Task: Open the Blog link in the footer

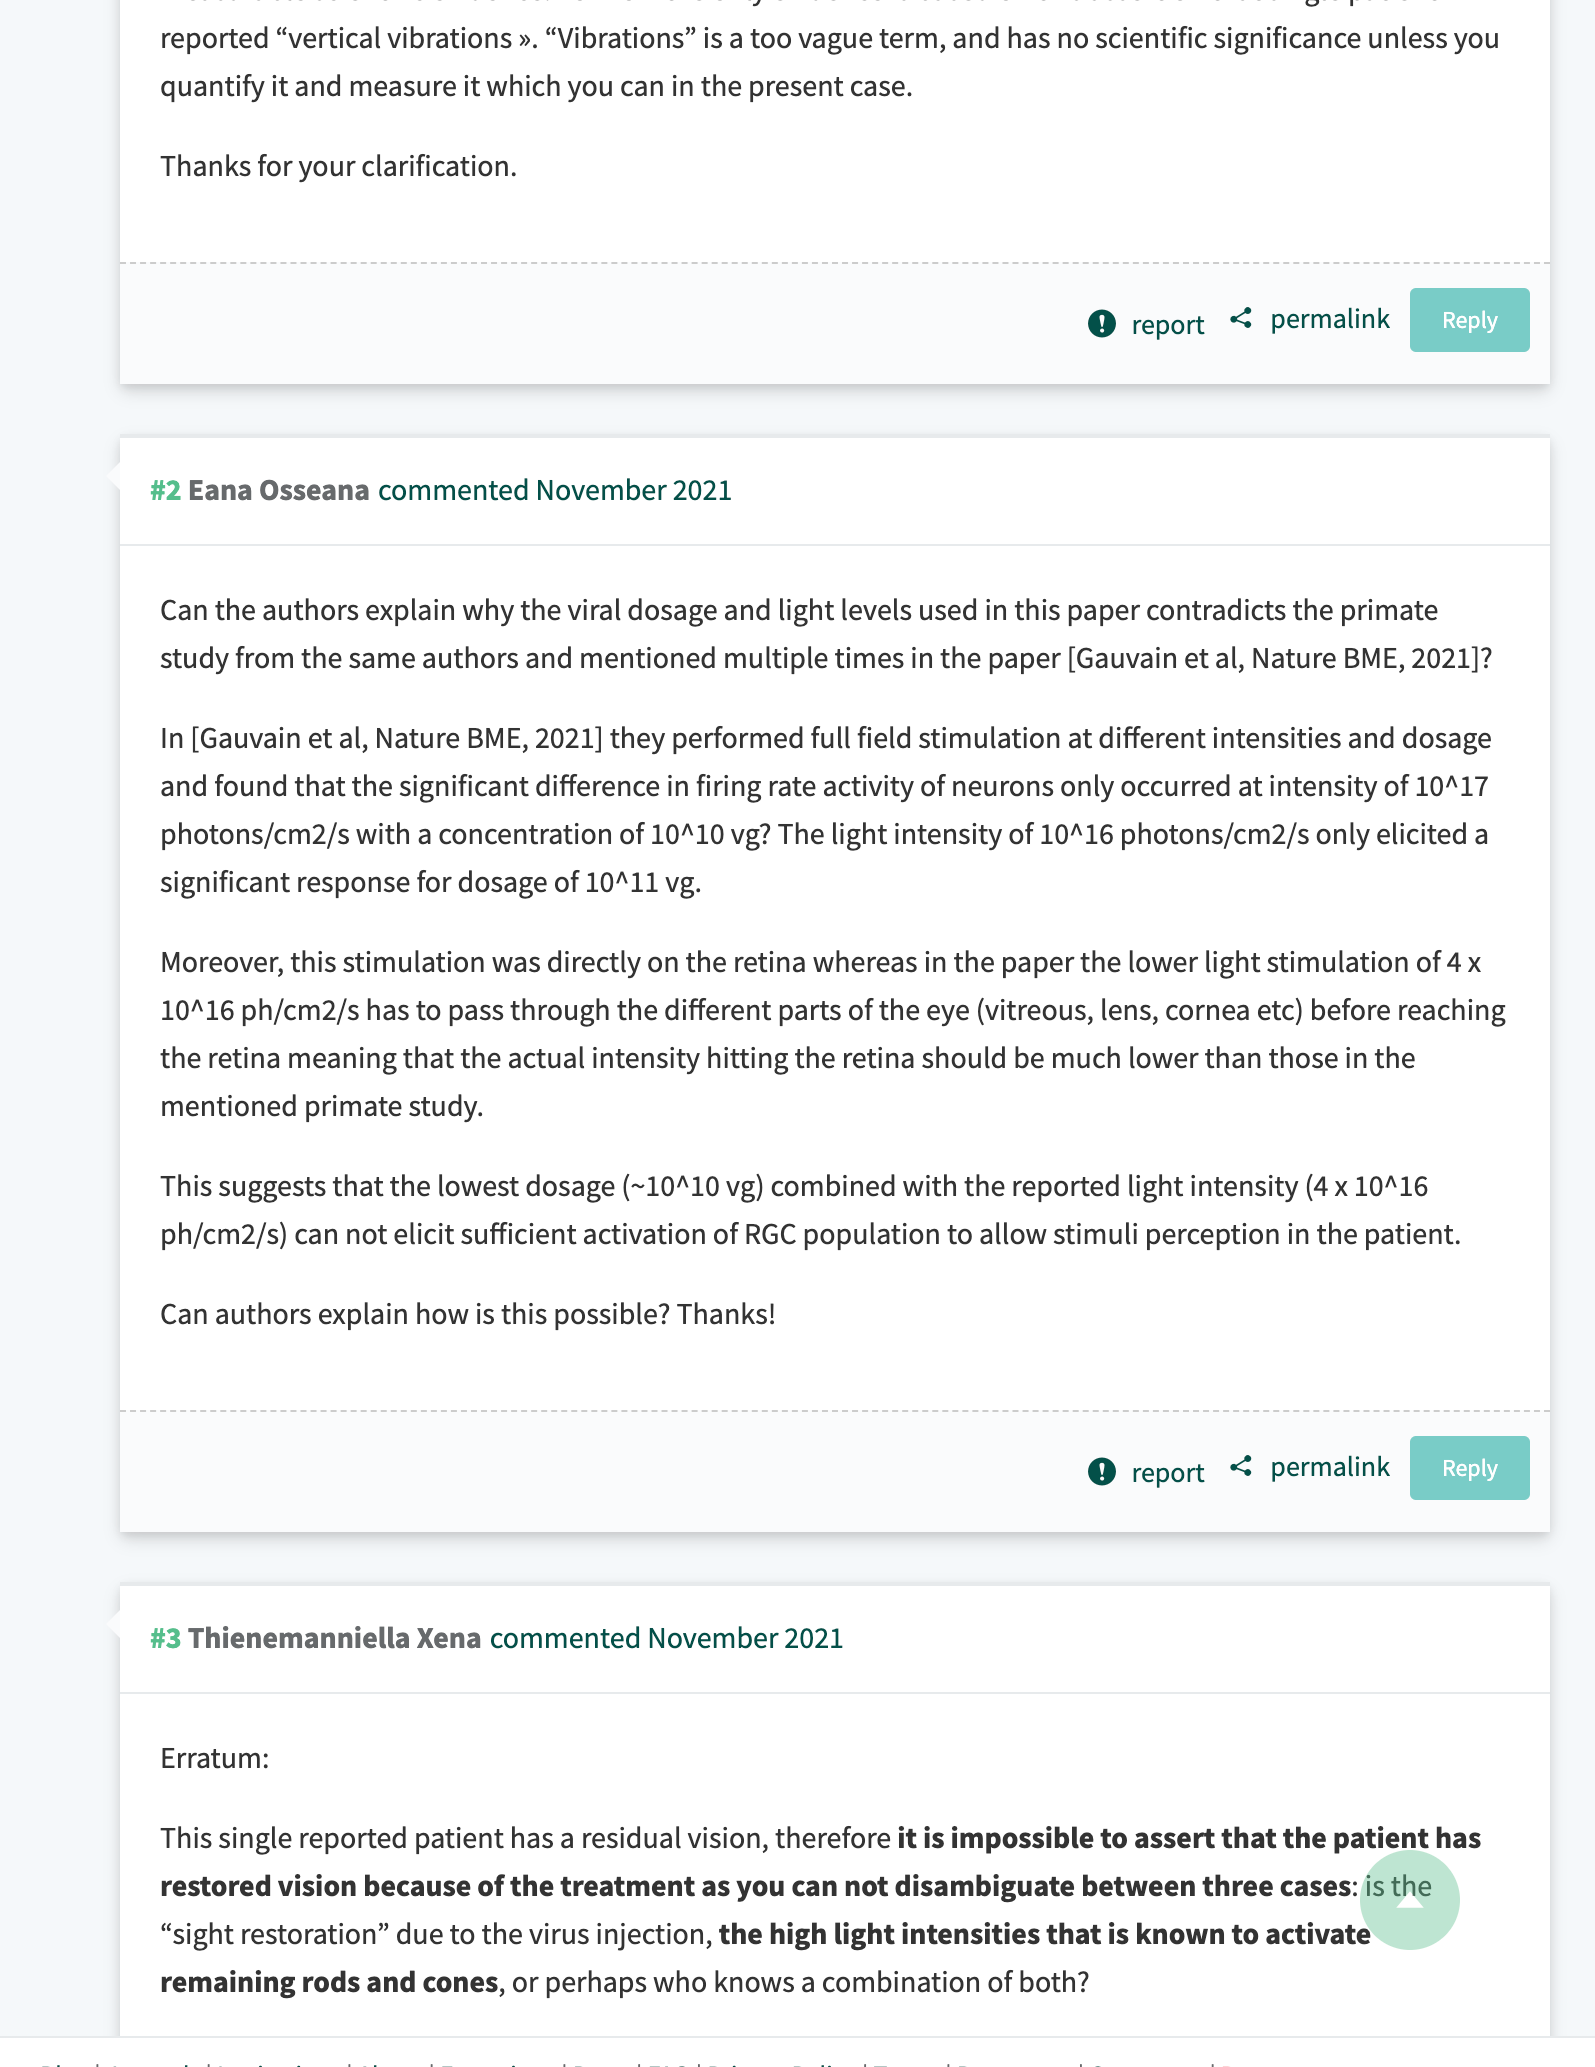Action: [x=57, y=2062]
